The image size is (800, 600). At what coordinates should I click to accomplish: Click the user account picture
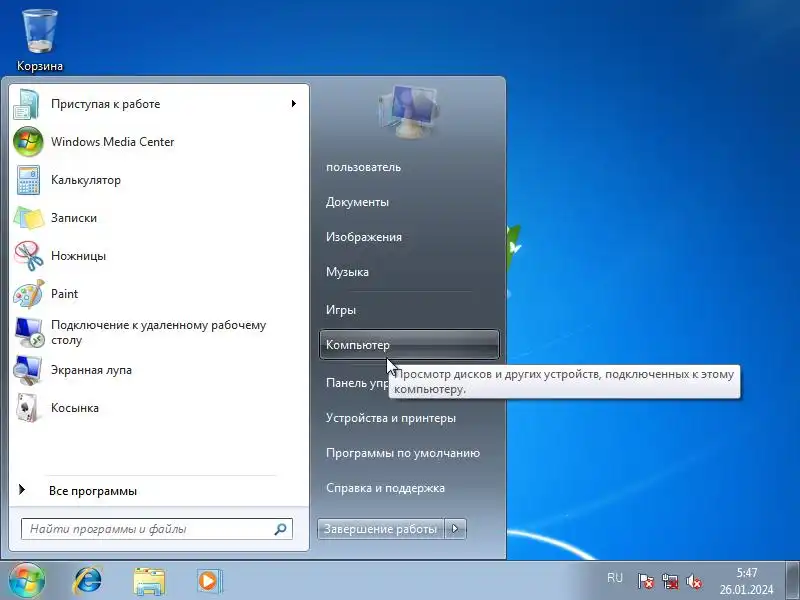409,111
